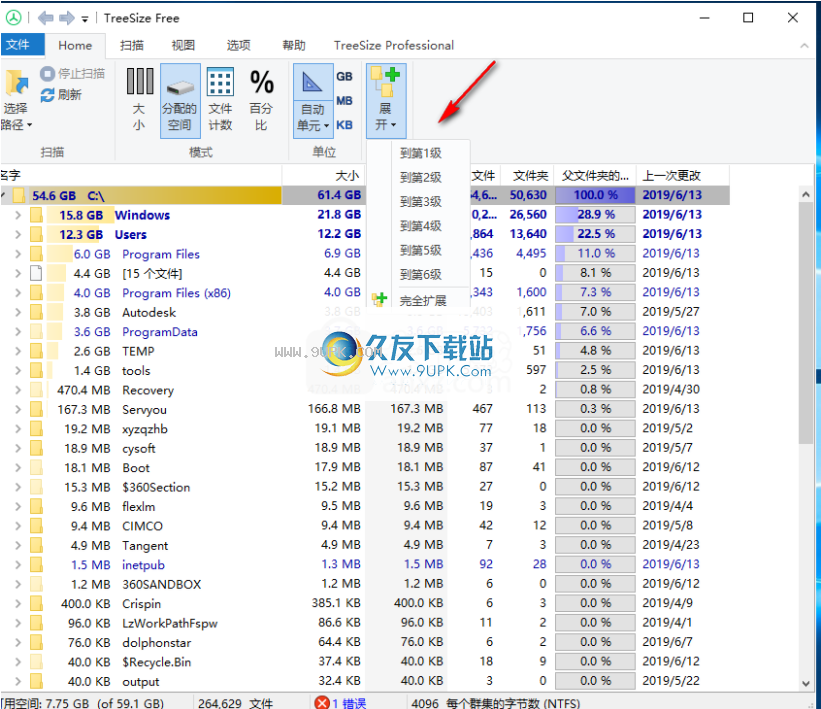
Task: Switch to the 视图 ribbon tab
Action: click(183, 46)
